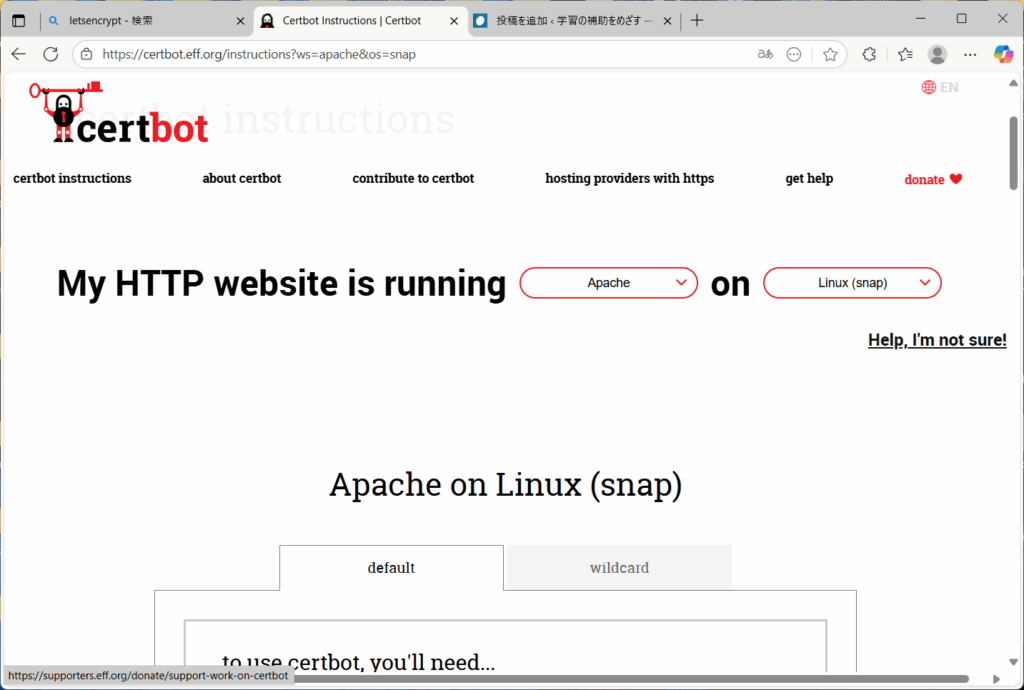Expand the Linux (snap) system dropdown

pyautogui.click(x=852, y=283)
